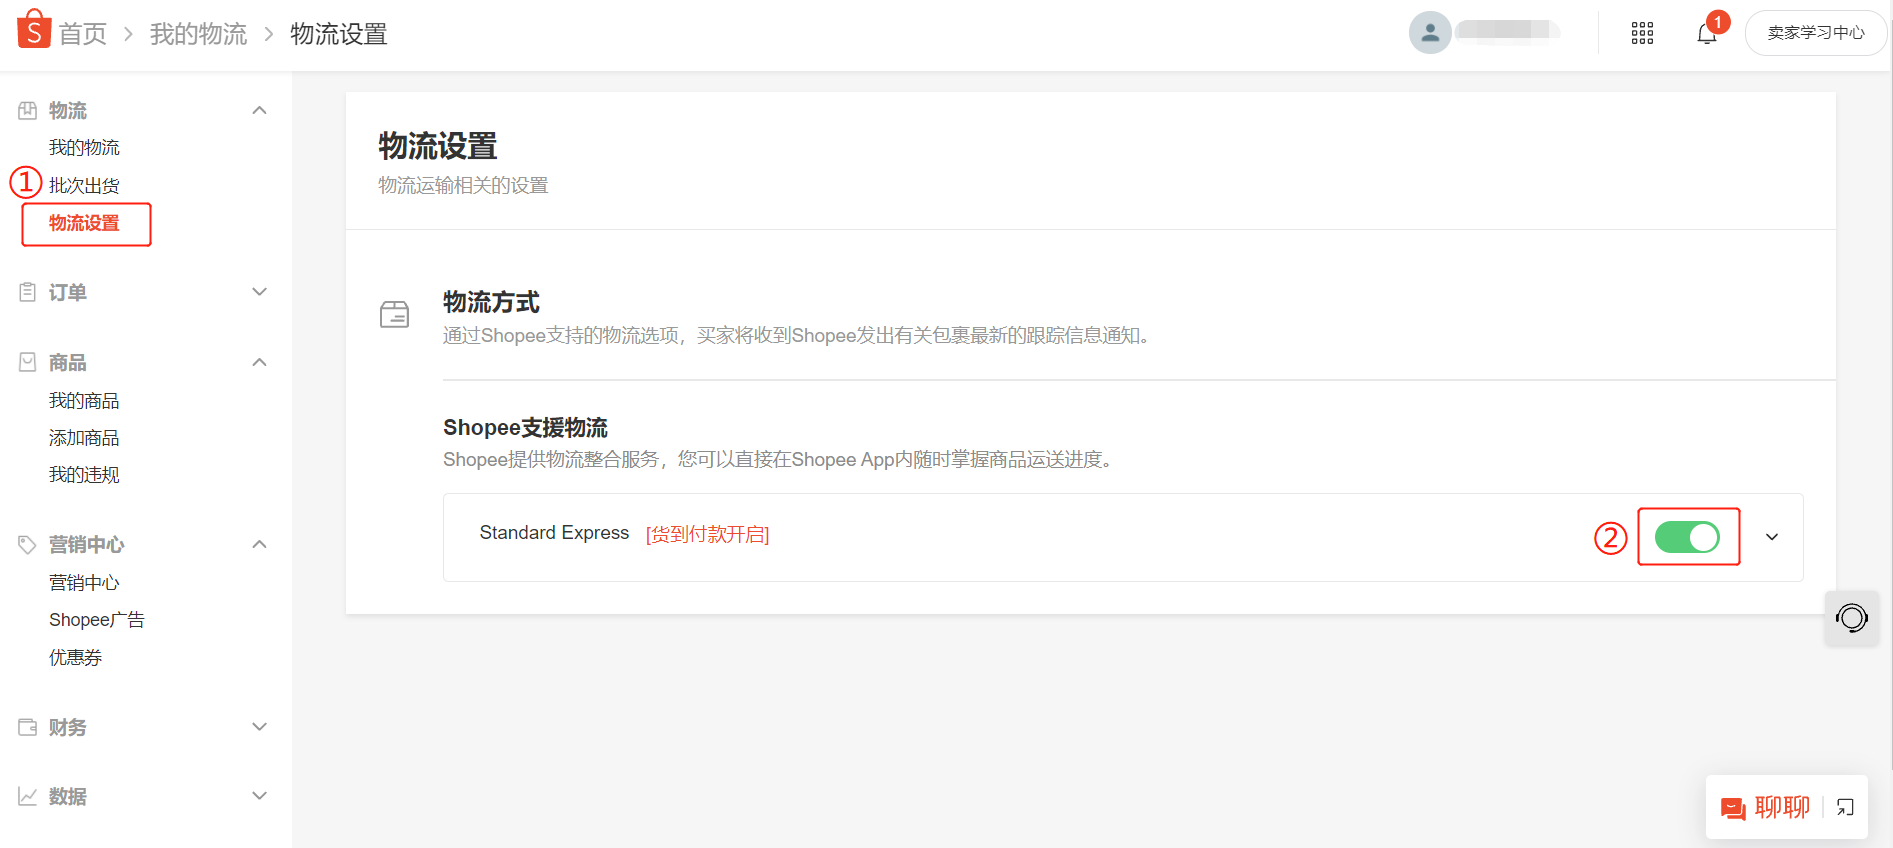The width and height of the screenshot is (1893, 848).
Task: Click the 物流 section icon in sidebar
Action: (x=28, y=110)
